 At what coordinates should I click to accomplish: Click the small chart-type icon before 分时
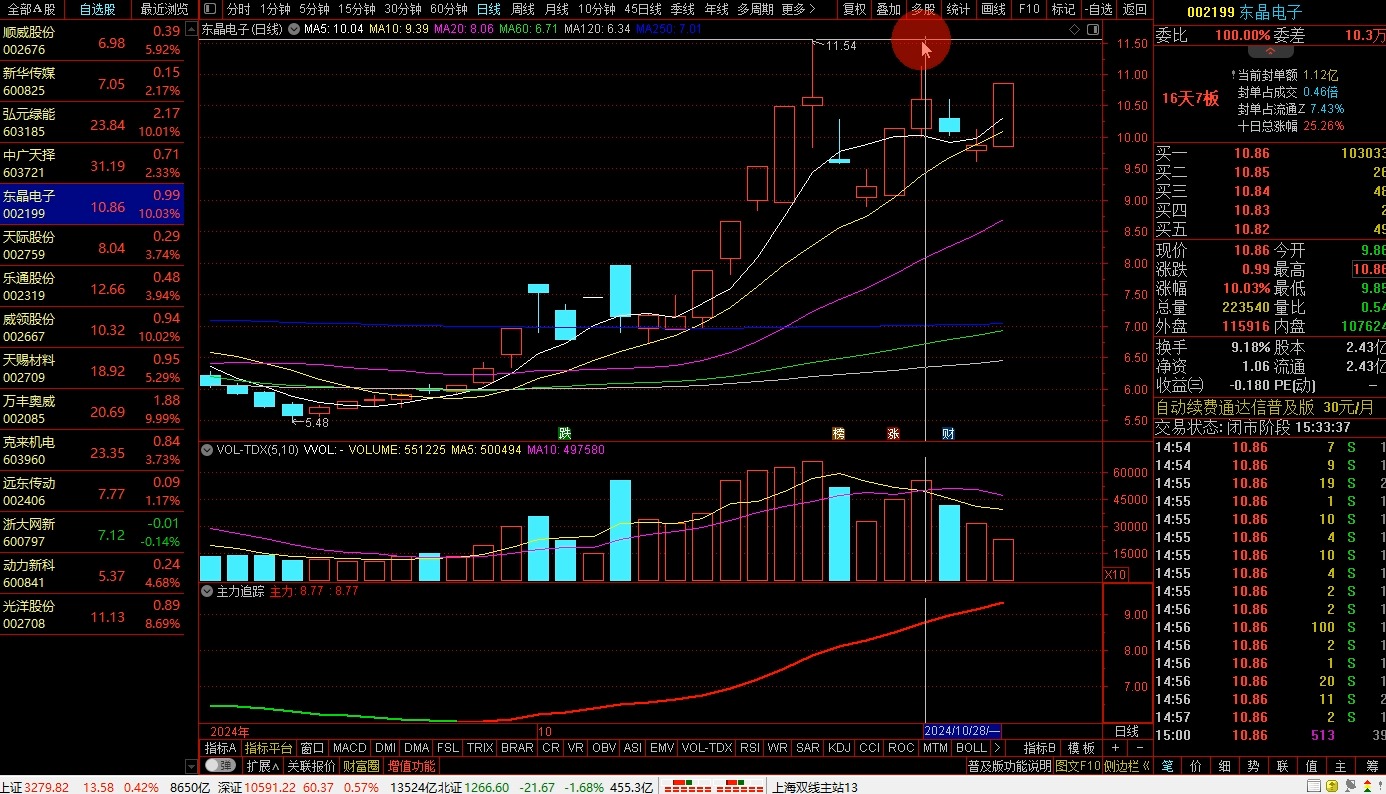pos(211,9)
